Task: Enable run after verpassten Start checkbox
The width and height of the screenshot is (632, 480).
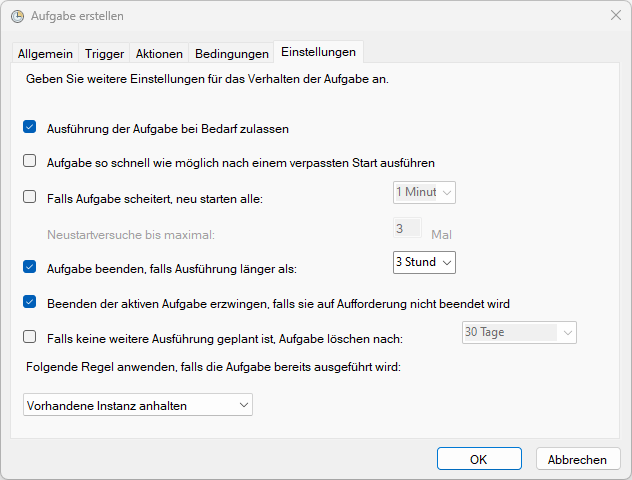Action: 29,161
